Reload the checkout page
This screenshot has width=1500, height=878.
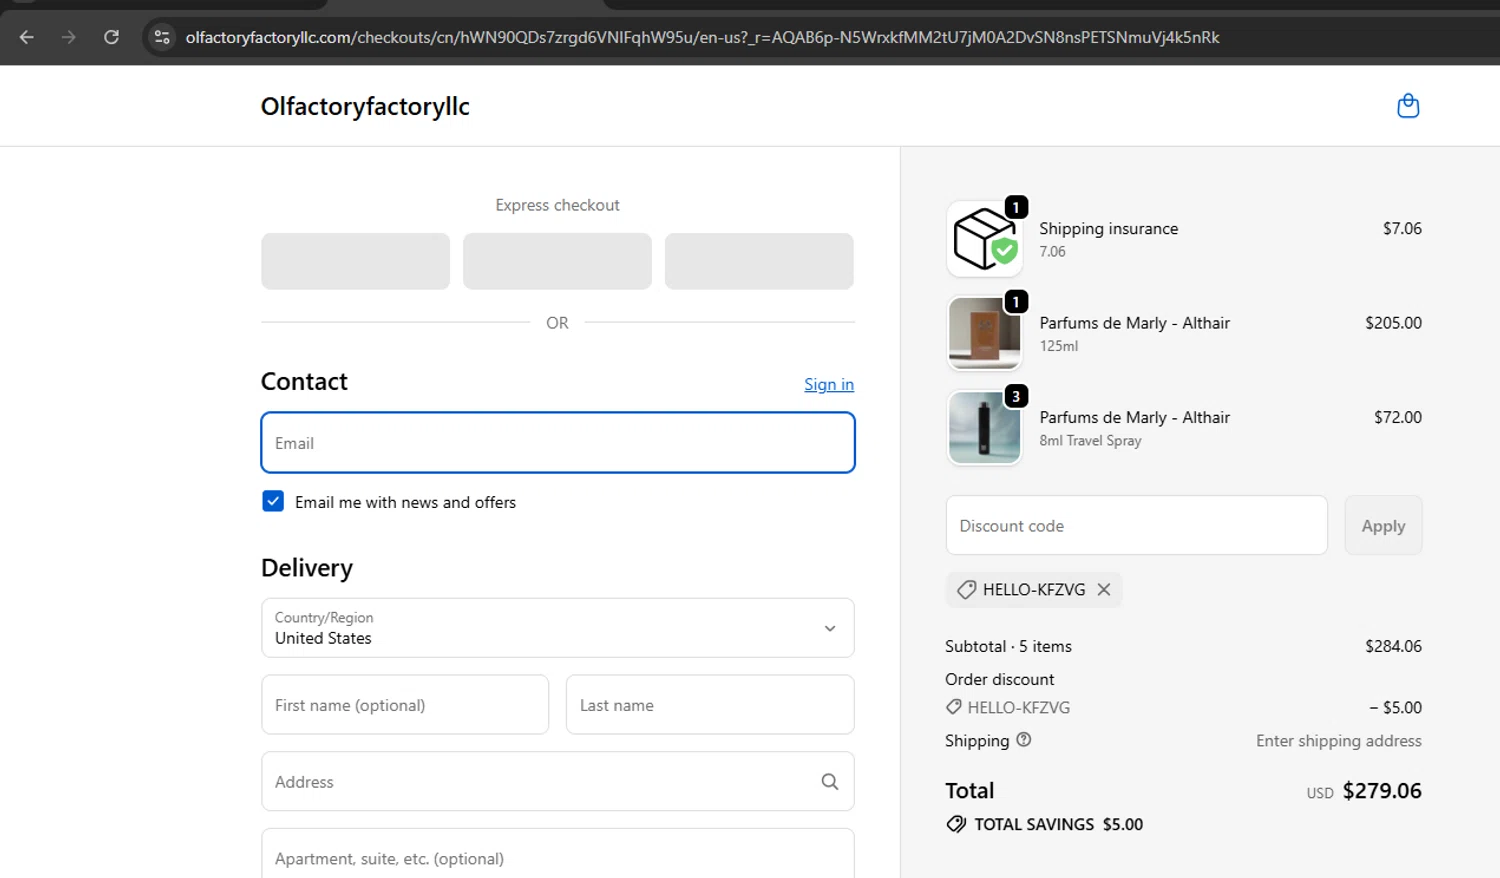[x=111, y=37]
